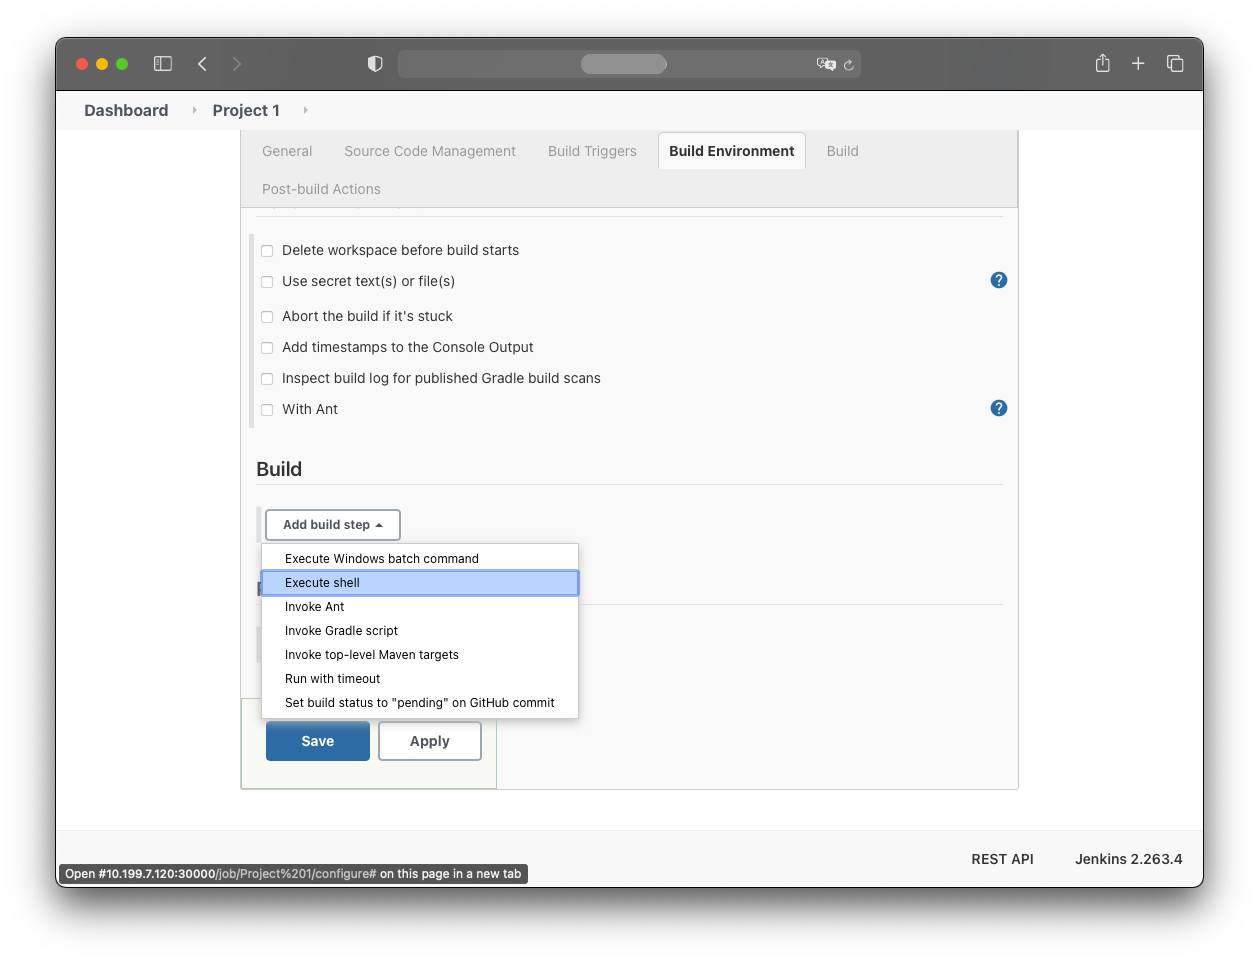Click the browser address bar

[x=624, y=64]
